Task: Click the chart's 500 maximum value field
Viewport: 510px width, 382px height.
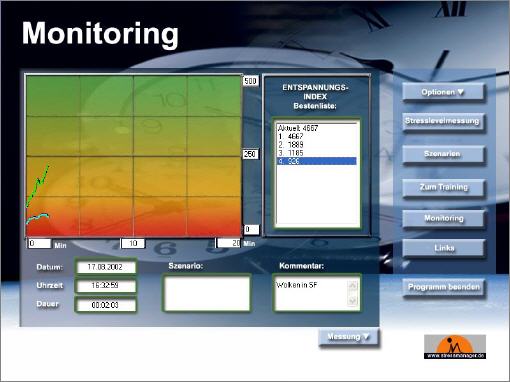Action: tap(250, 81)
